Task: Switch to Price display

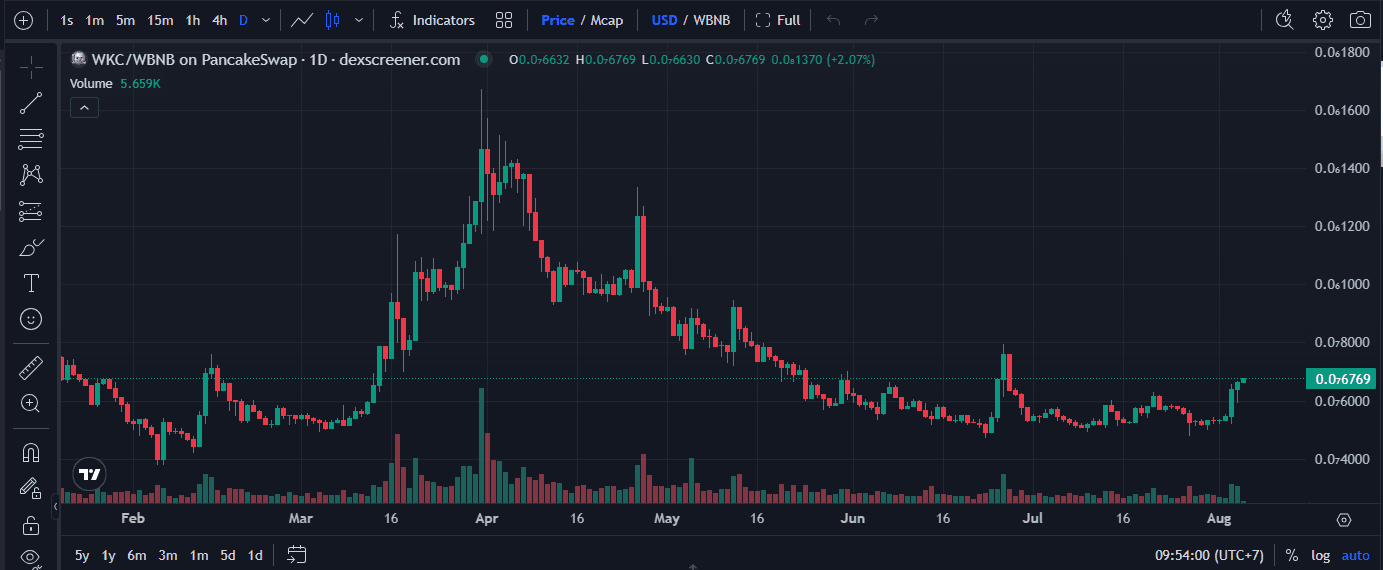Action: pyautogui.click(x=558, y=20)
